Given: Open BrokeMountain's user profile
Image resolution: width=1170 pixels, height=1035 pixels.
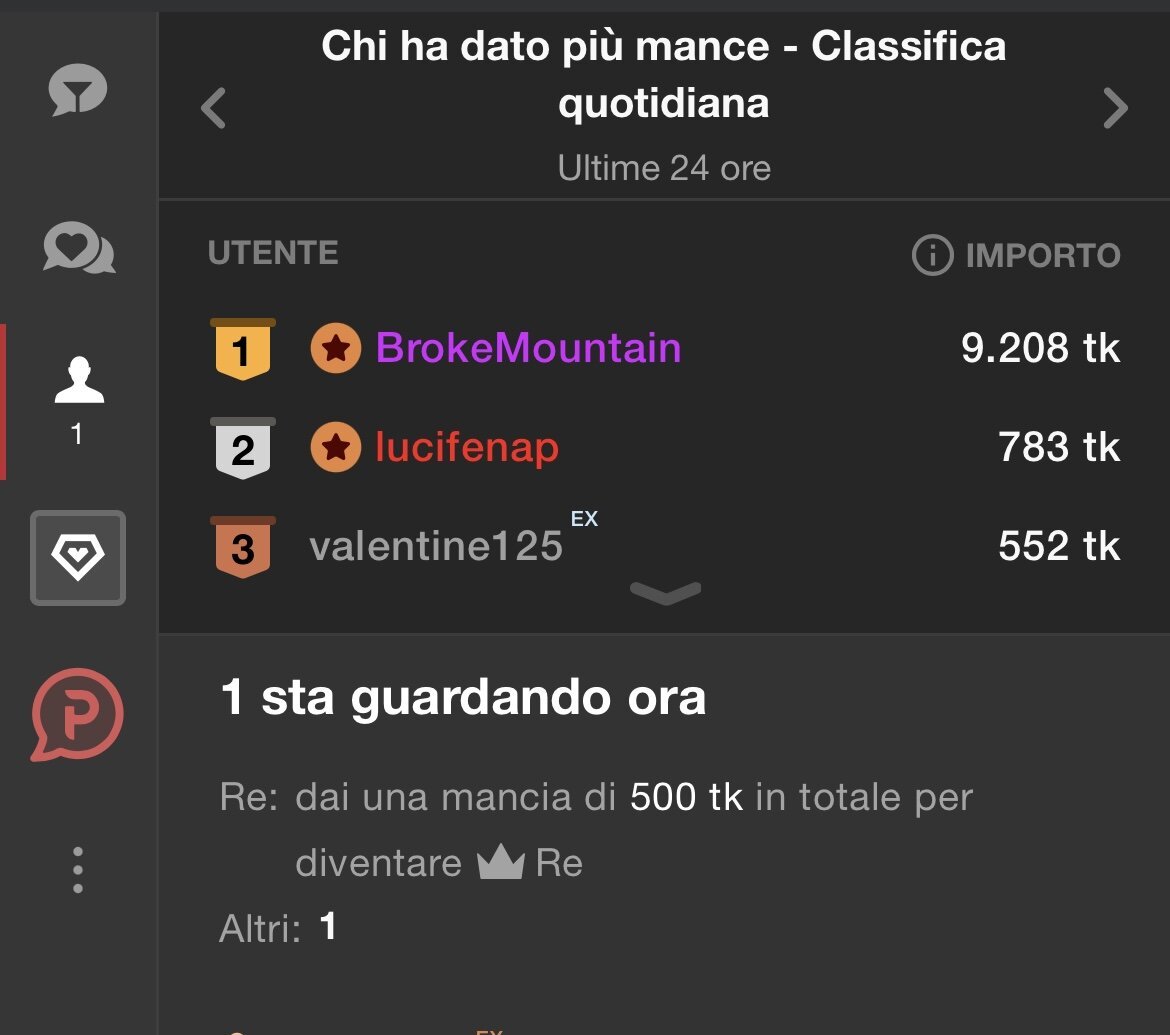Looking at the screenshot, I should point(528,348).
